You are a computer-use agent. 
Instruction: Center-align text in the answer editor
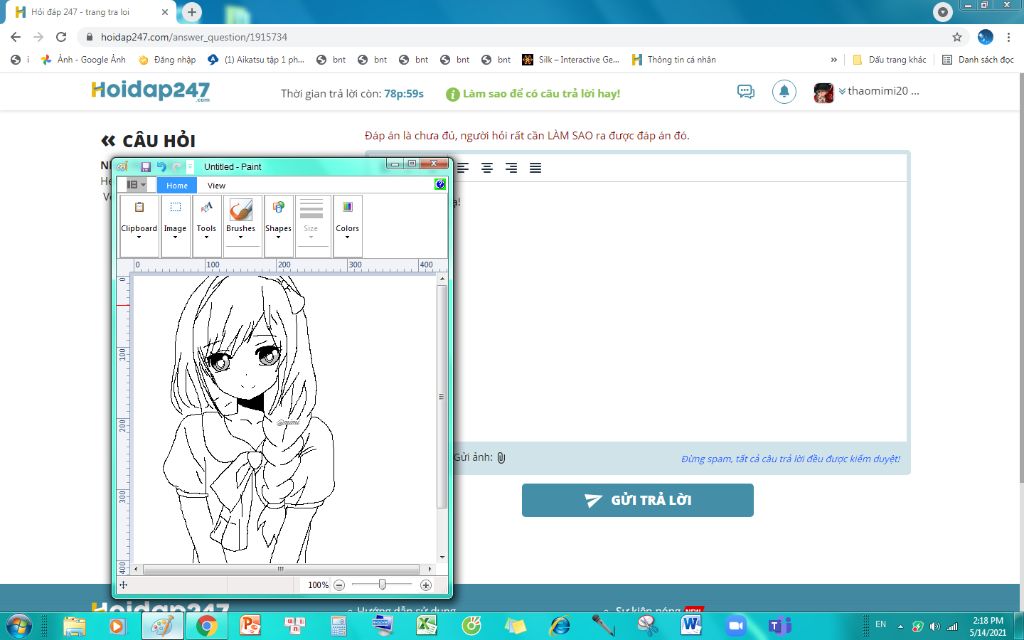[487, 168]
